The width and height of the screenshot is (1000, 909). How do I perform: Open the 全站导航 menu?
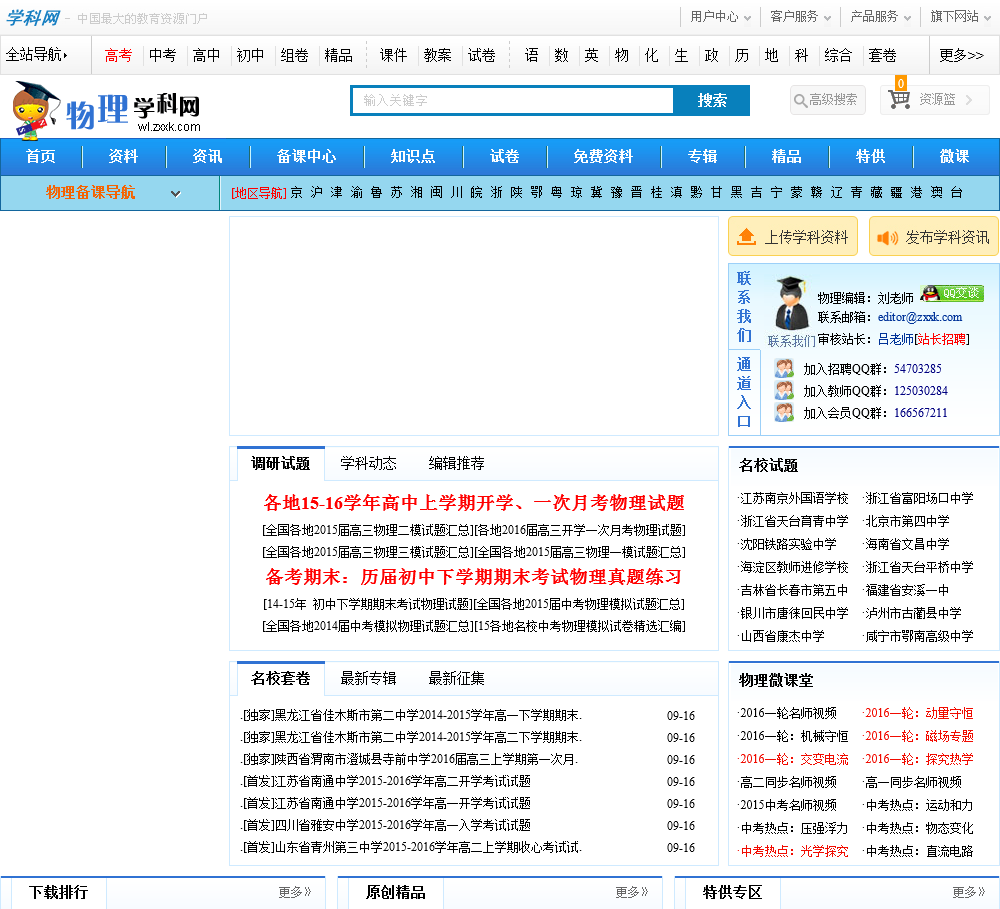pyautogui.click(x=36, y=55)
